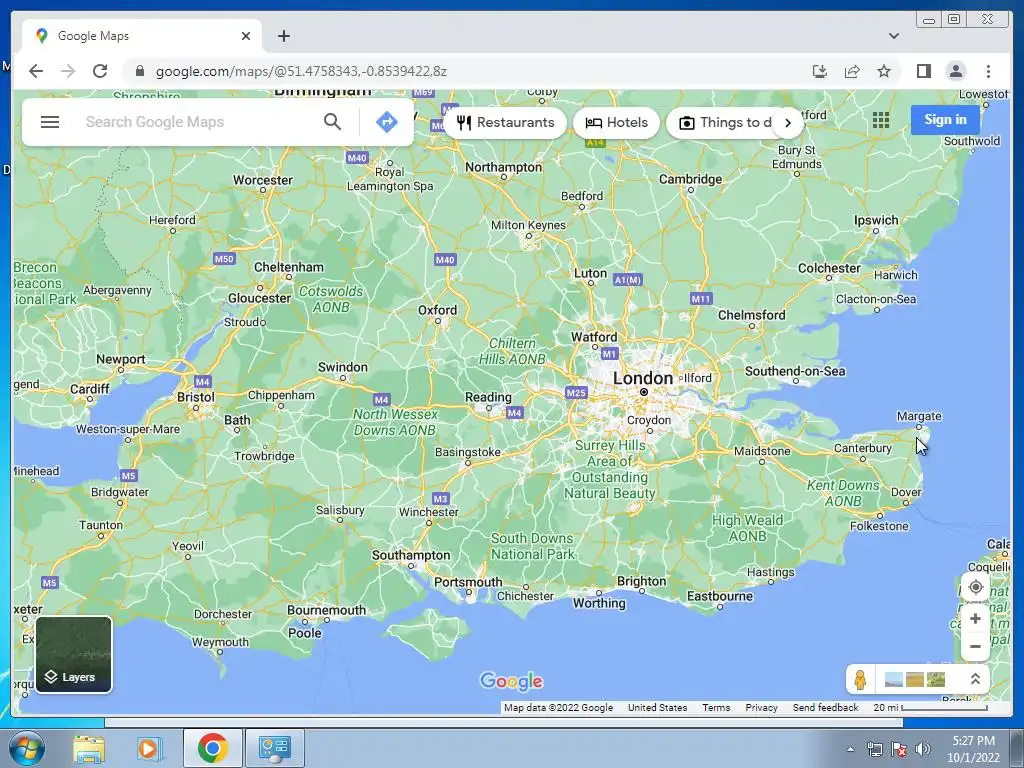The width and height of the screenshot is (1024, 768).
Task: Install app via the download icon in the address bar
Action: [820, 71]
